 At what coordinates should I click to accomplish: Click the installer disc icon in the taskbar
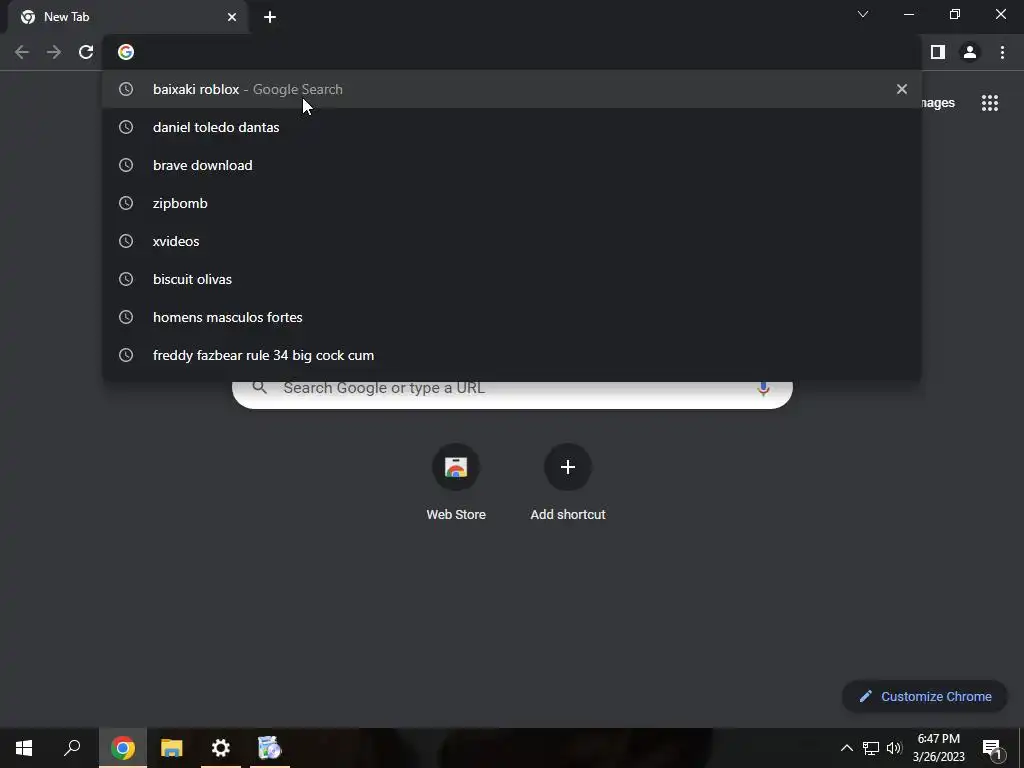(x=269, y=748)
